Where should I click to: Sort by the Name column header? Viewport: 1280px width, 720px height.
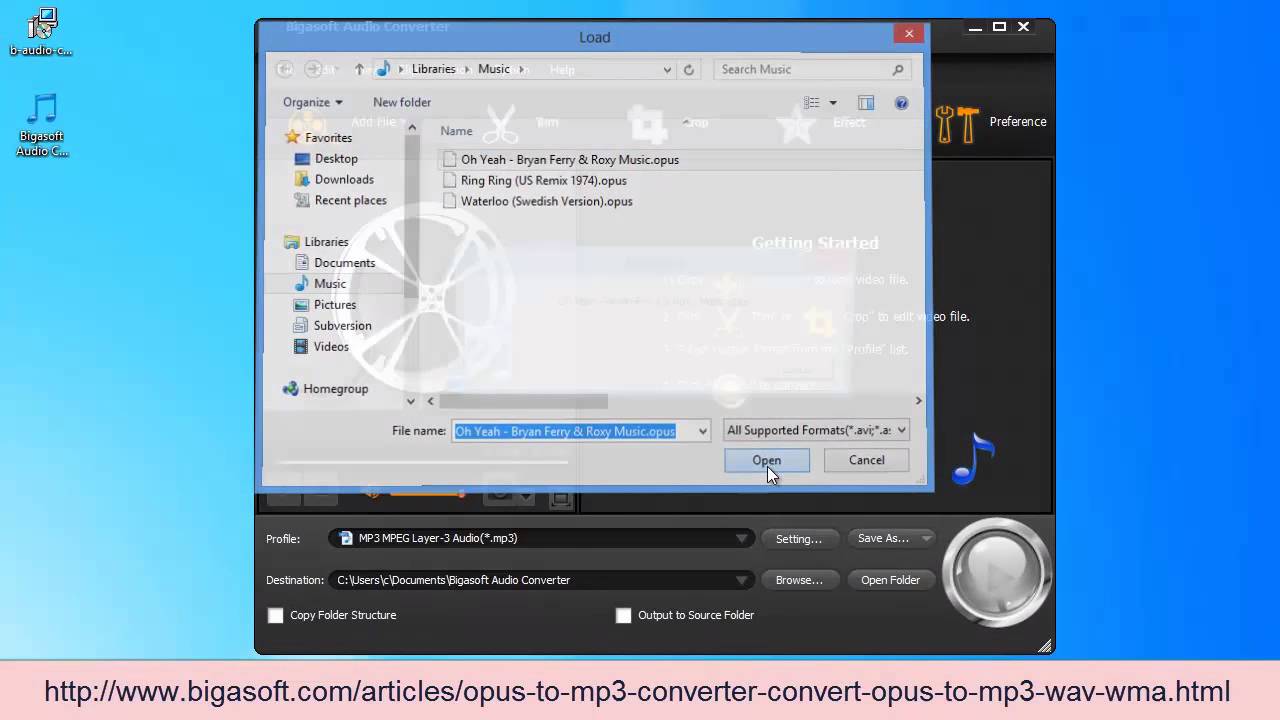coord(456,131)
